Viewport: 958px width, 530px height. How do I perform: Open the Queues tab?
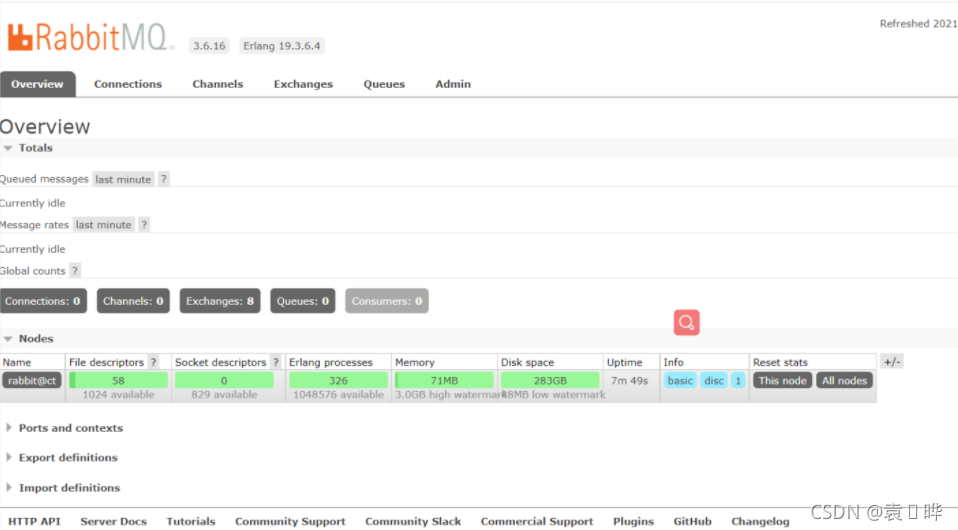click(384, 84)
